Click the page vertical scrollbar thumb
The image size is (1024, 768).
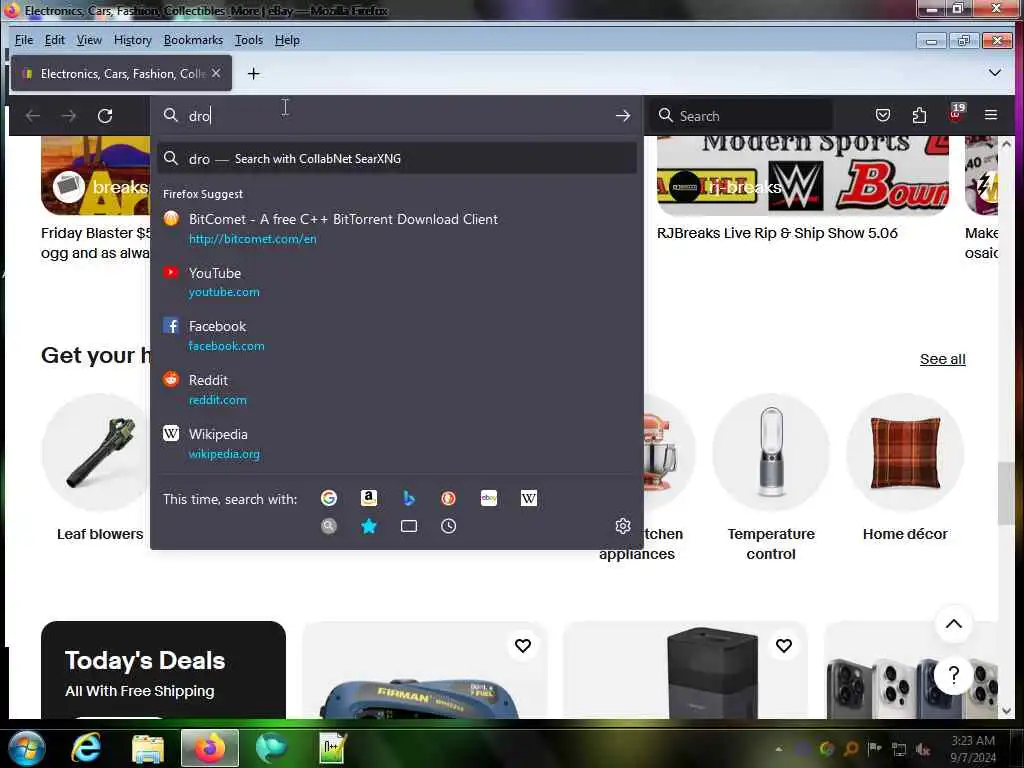point(1006,493)
